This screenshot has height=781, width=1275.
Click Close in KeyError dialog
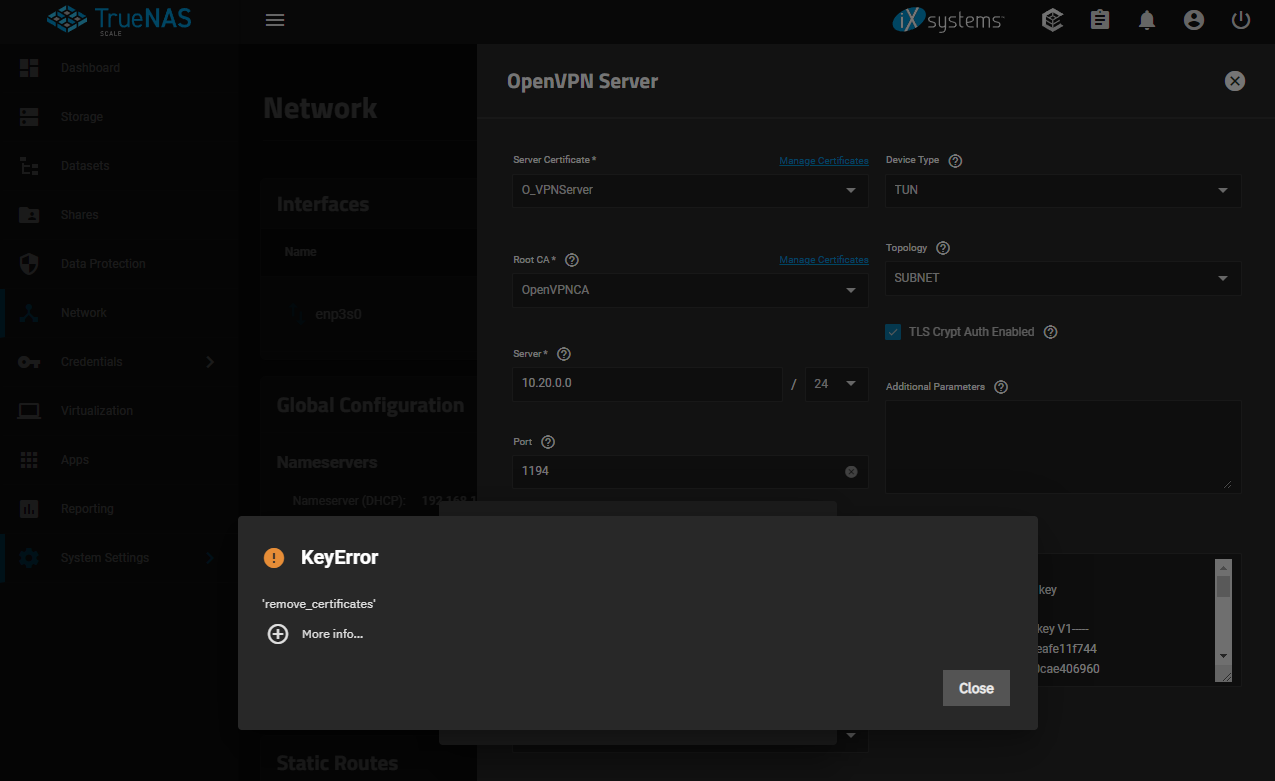point(976,688)
